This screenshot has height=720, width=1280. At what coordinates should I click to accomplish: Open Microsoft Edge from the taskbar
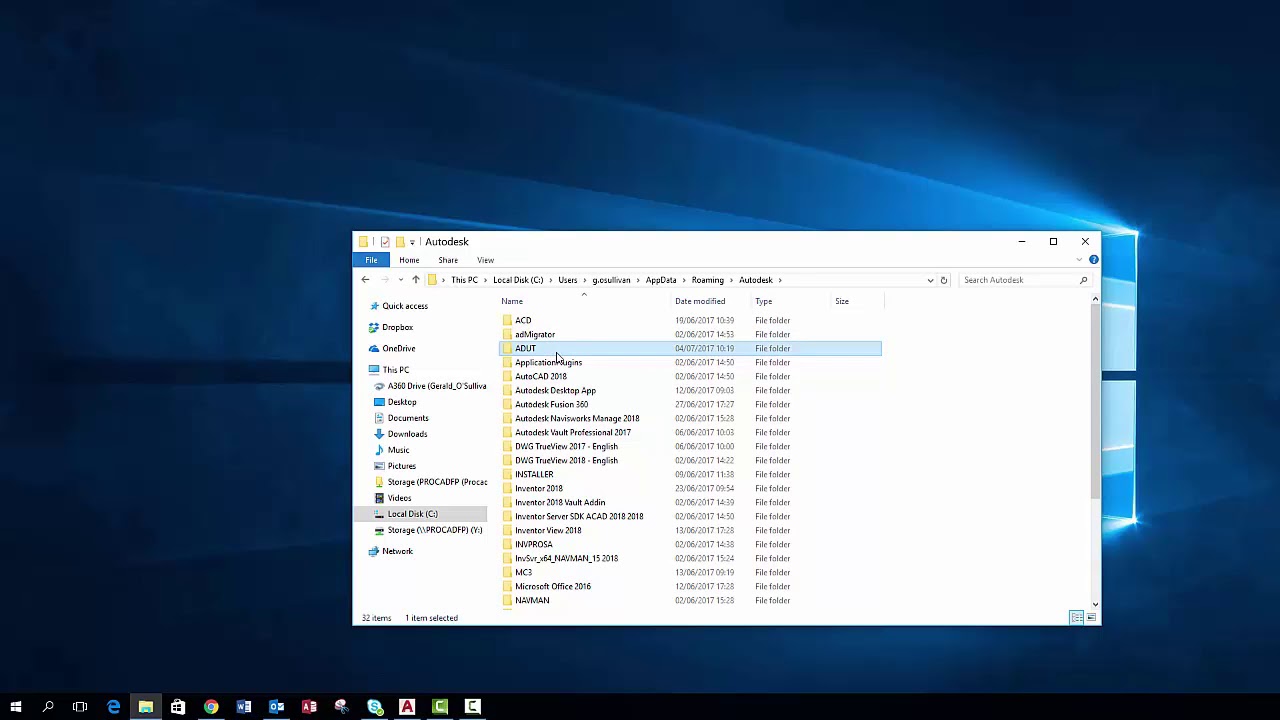pos(113,707)
